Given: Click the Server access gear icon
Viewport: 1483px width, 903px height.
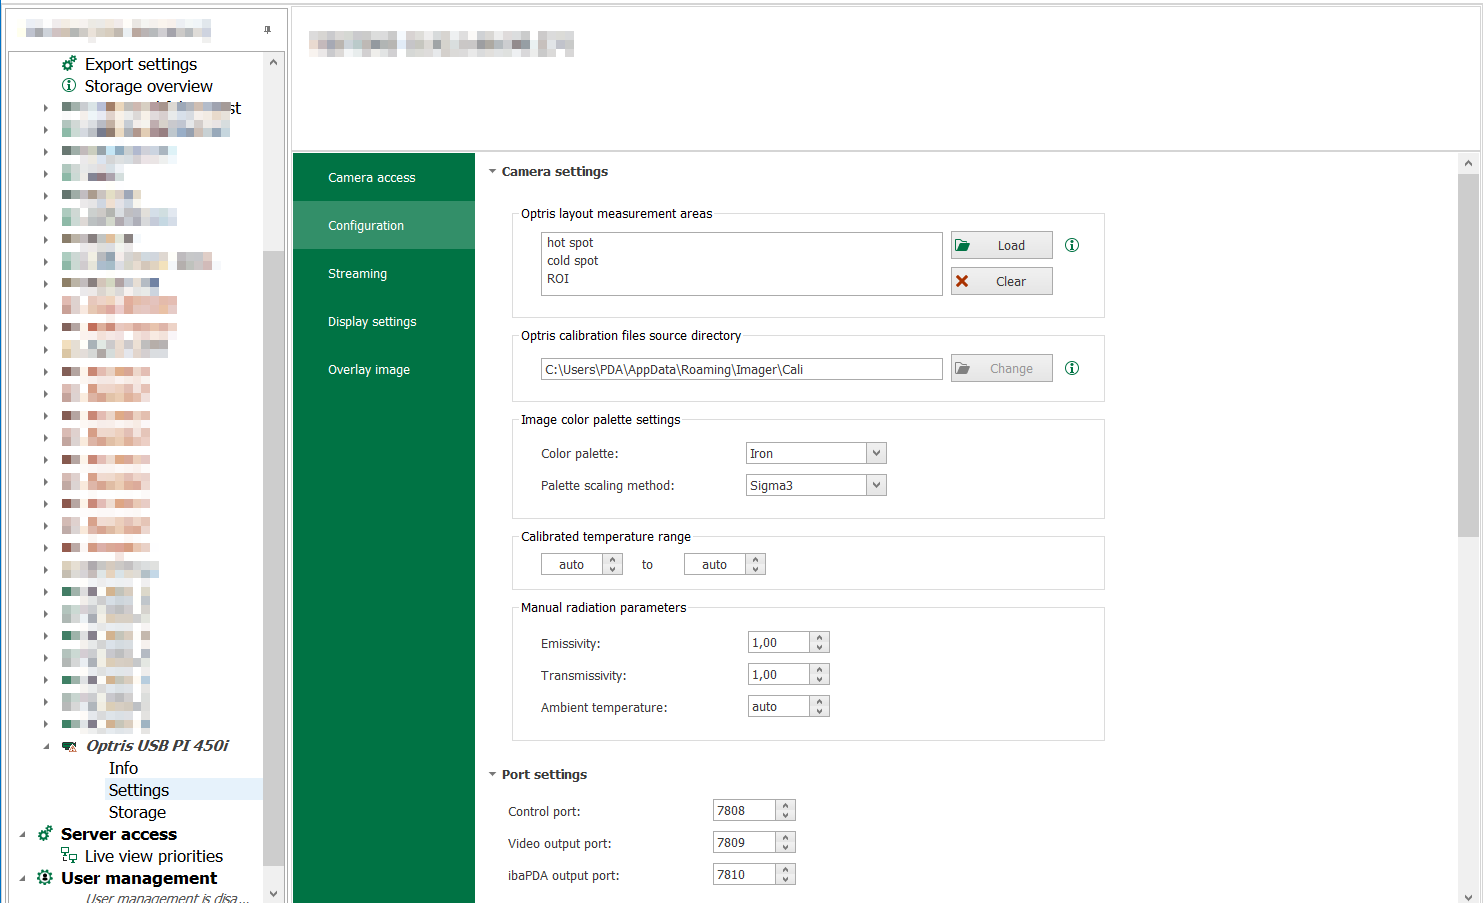Looking at the screenshot, I should [x=45, y=834].
